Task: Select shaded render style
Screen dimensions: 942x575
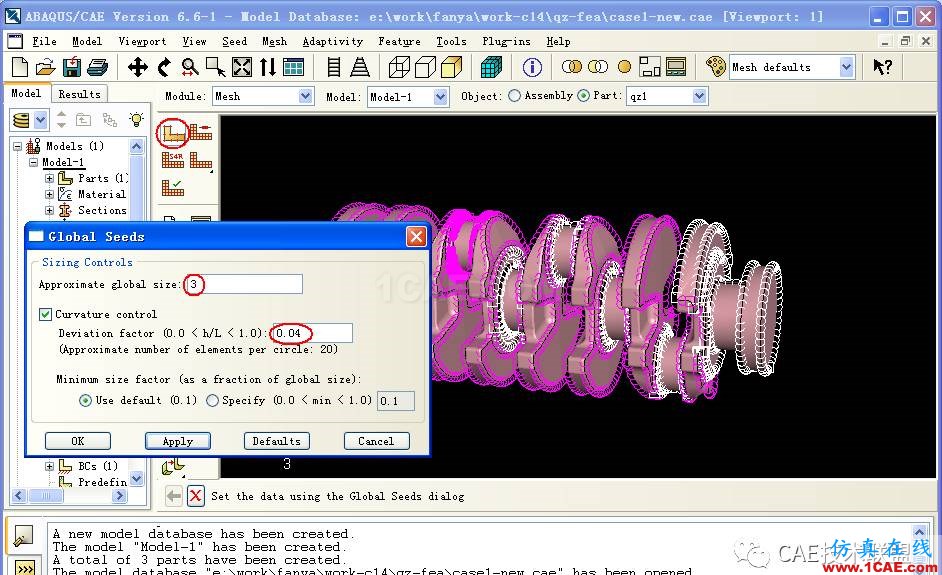Action: 451,67
